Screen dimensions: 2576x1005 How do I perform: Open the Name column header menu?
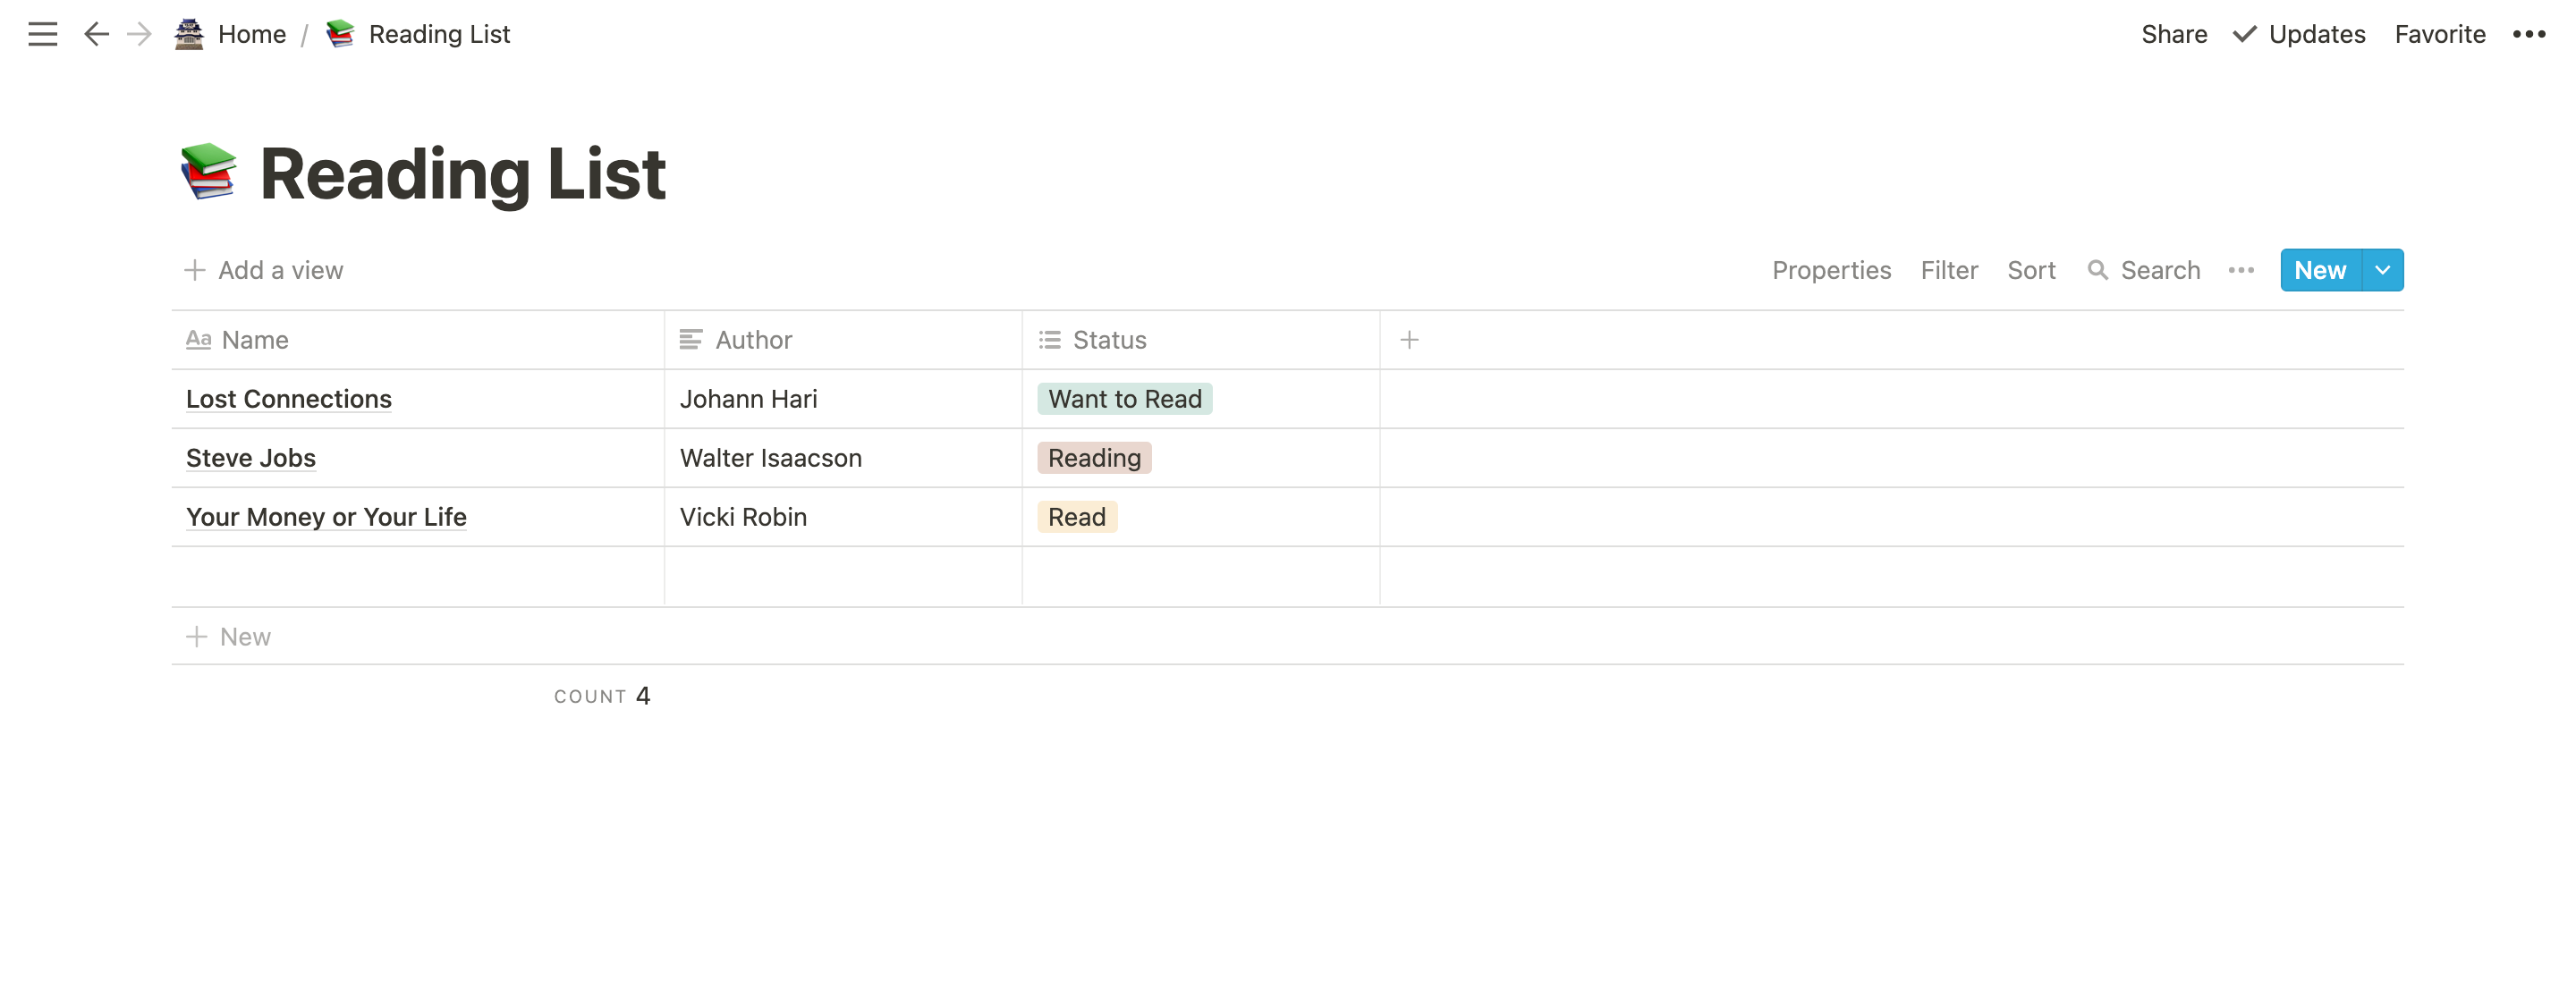[418, 340]
